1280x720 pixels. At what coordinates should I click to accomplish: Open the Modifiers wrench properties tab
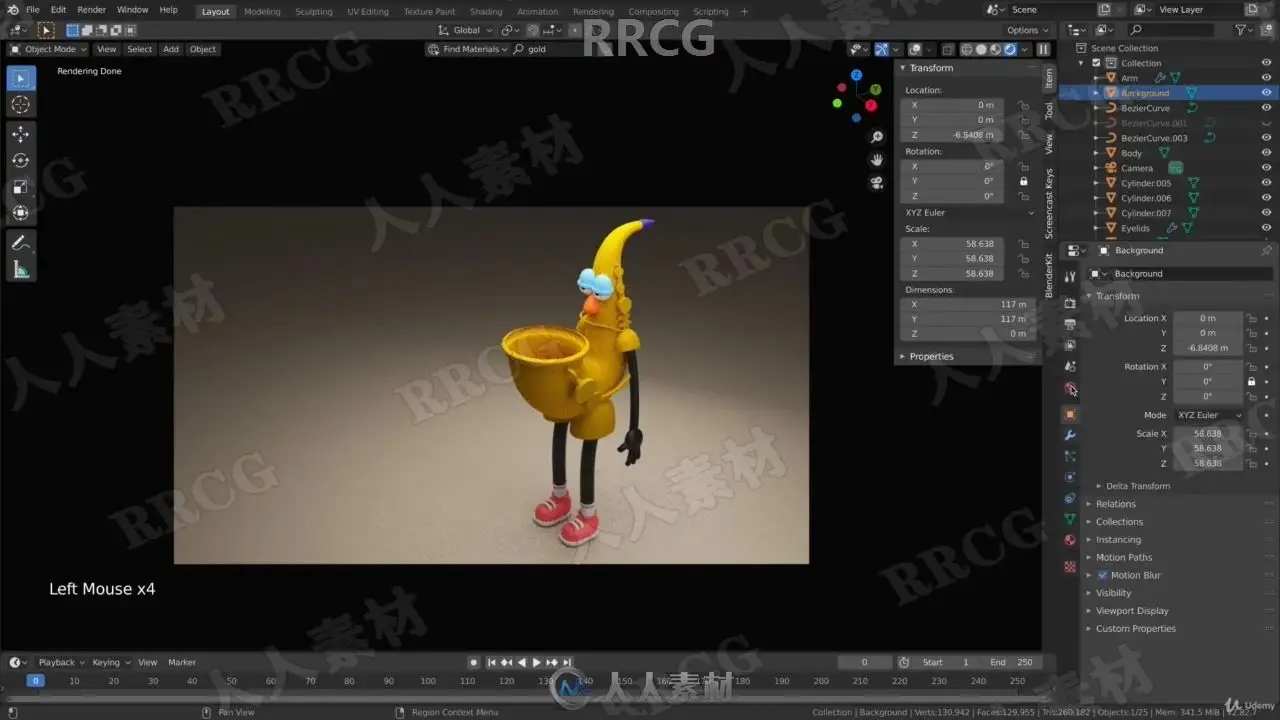(x=1070, y=435)
